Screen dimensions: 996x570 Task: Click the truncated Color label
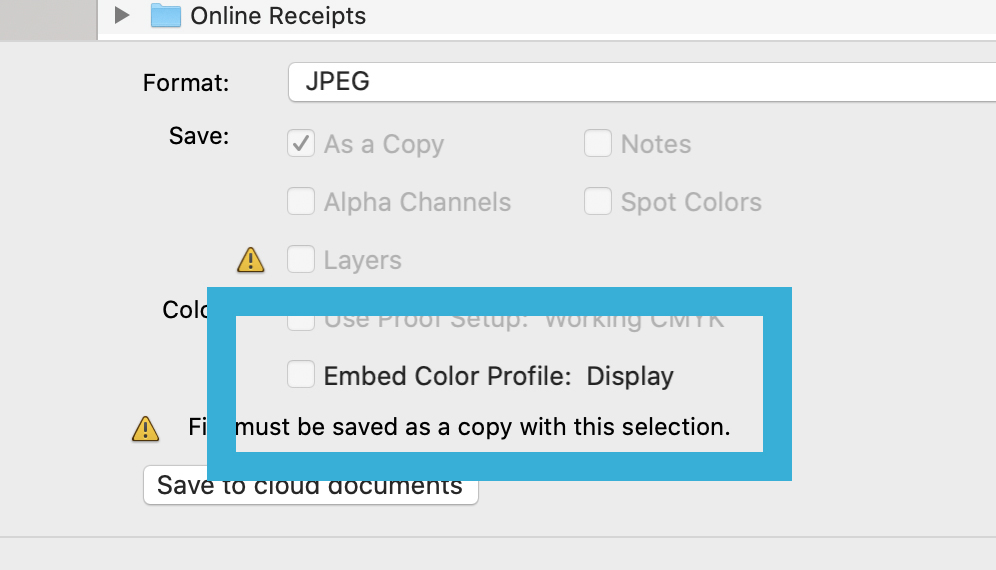(x=184, y=310)
